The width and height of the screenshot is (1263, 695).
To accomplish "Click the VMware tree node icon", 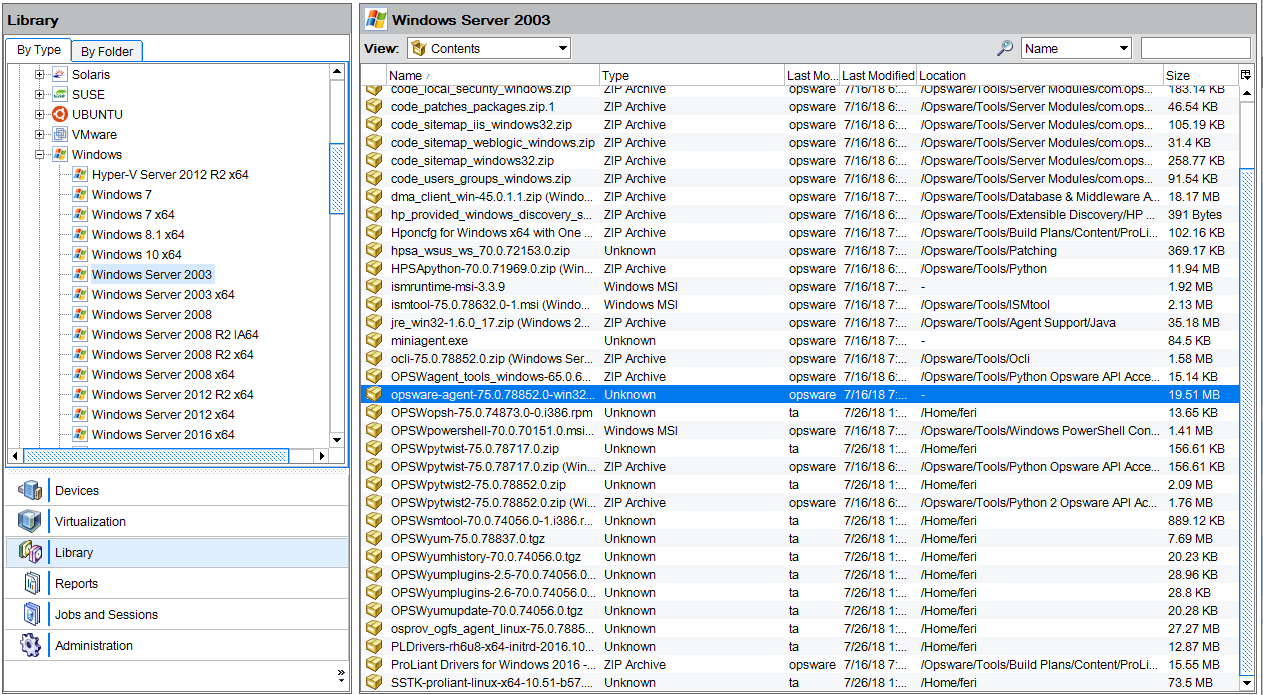I will click(60, 134).
